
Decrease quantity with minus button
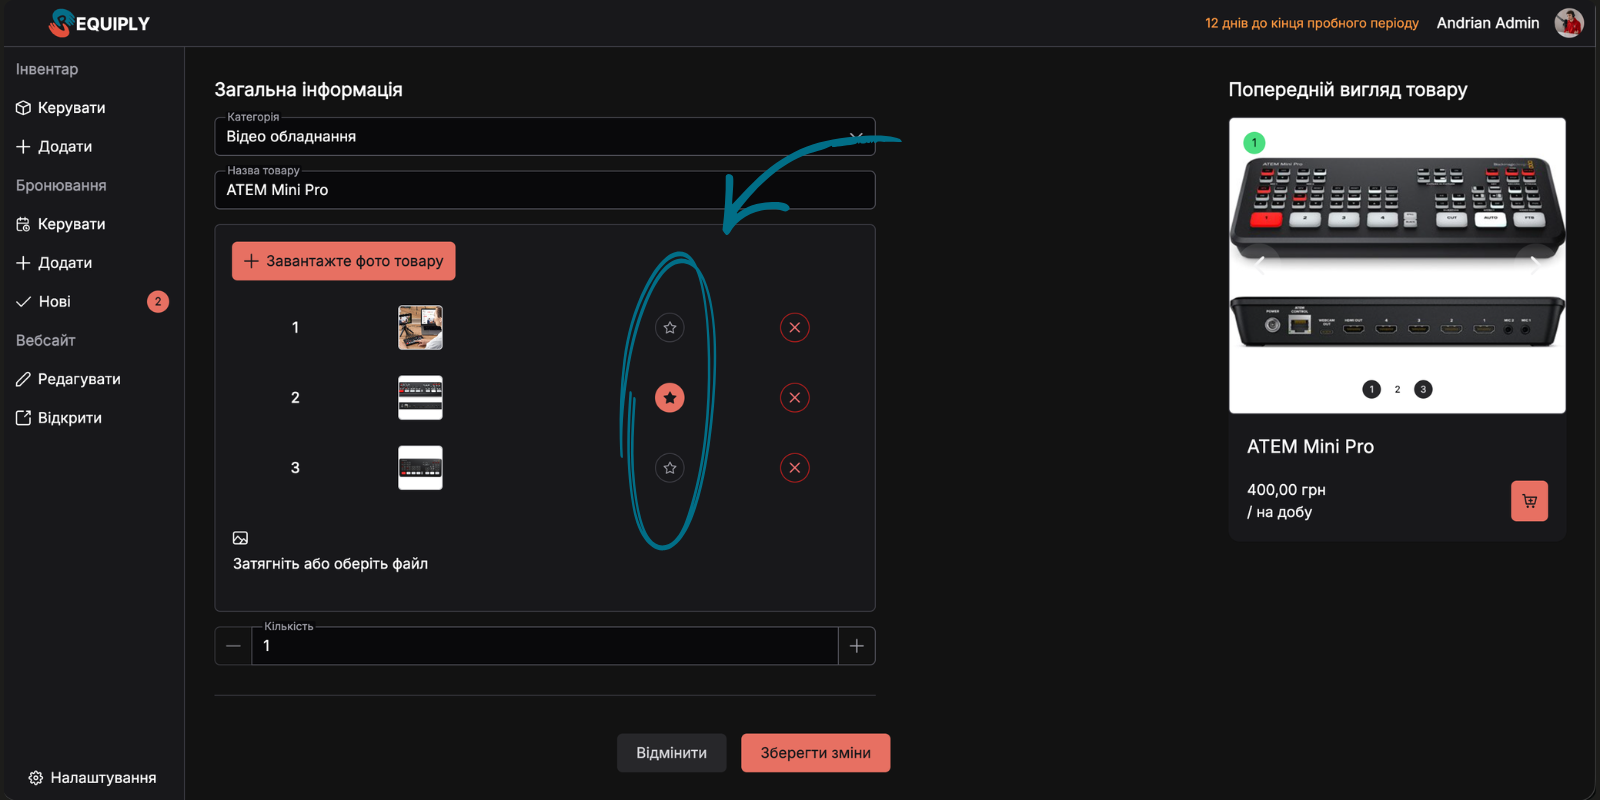tap(233, 646)
